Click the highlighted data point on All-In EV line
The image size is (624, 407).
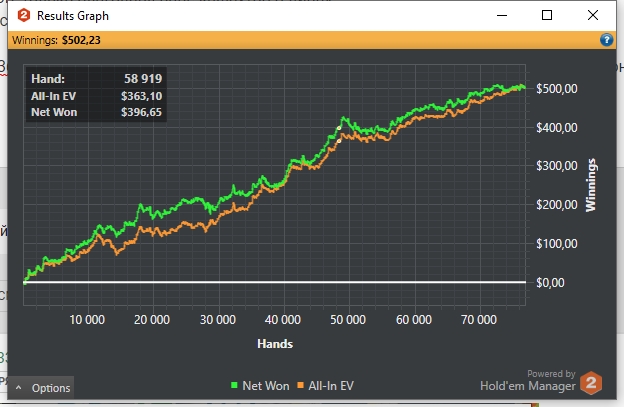click(339, 141)
